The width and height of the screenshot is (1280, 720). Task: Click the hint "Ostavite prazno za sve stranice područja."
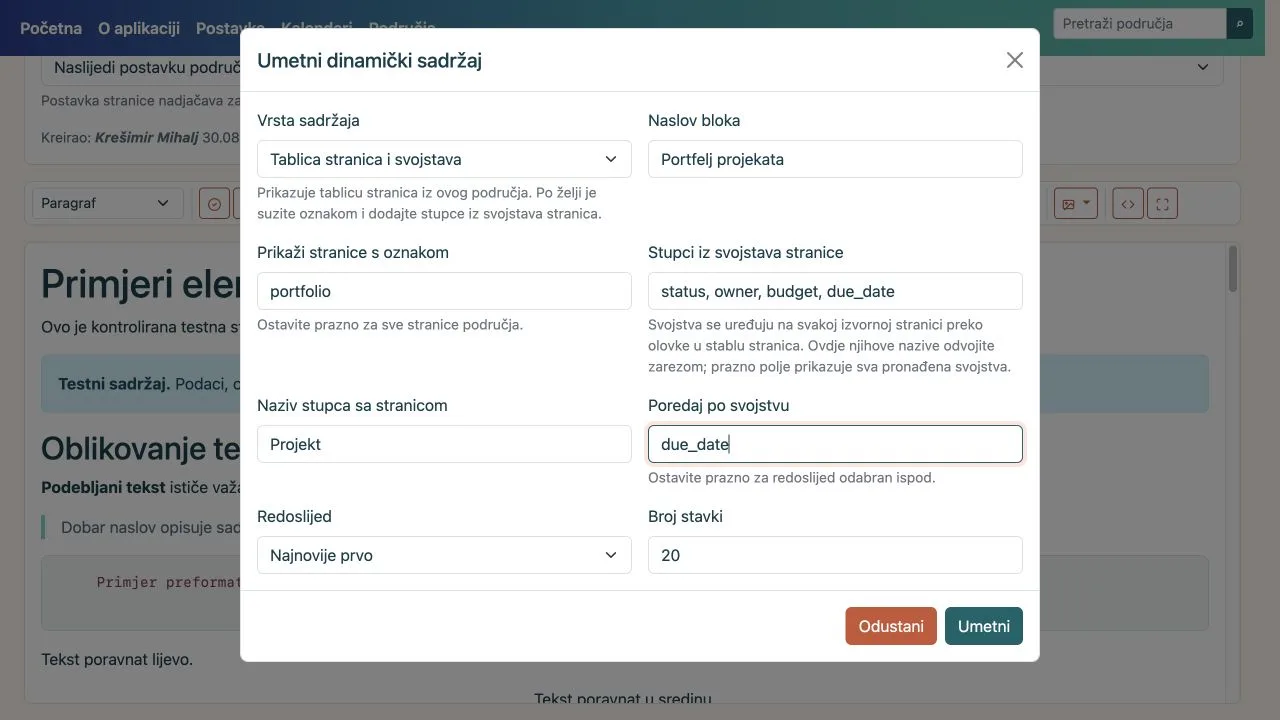[390, 324]
